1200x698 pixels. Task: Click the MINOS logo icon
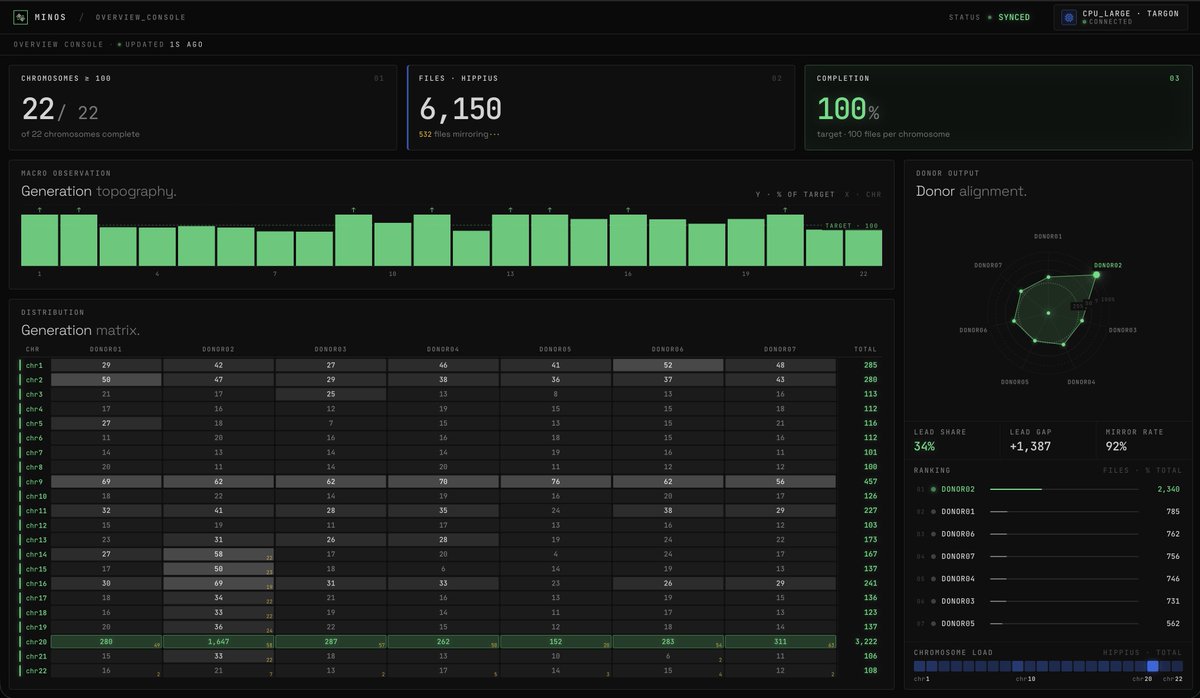coord(21,17)
